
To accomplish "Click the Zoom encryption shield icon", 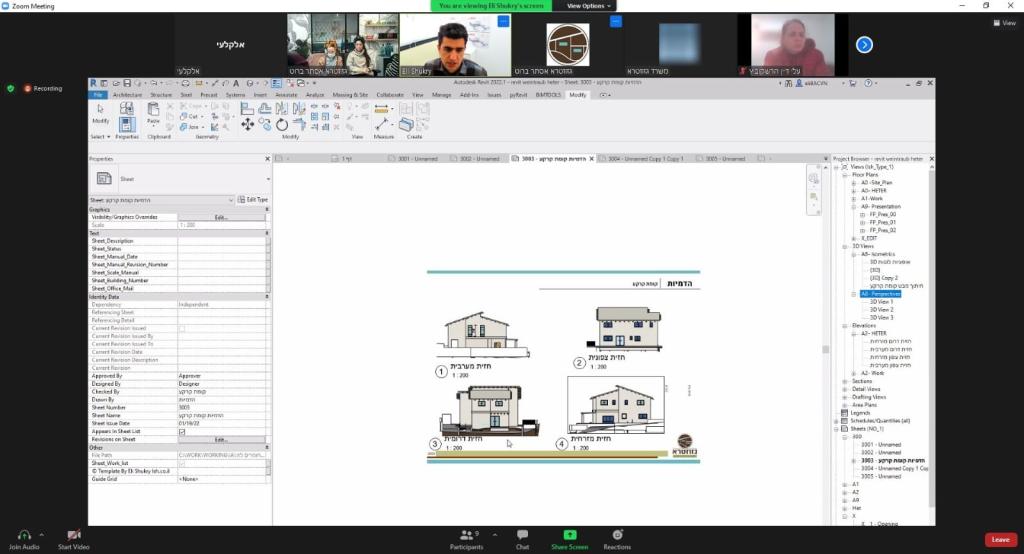I will (10, 88).
